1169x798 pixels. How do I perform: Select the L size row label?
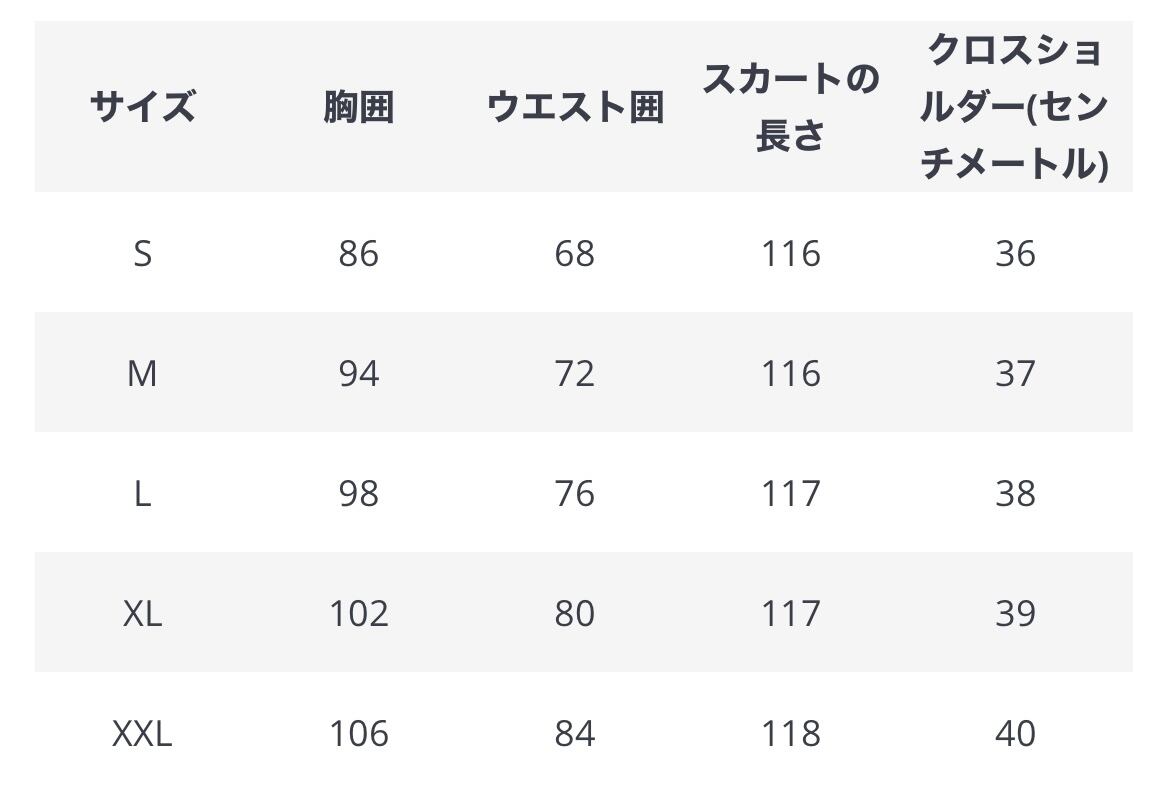pyautogui.click(x=142, y=493)
